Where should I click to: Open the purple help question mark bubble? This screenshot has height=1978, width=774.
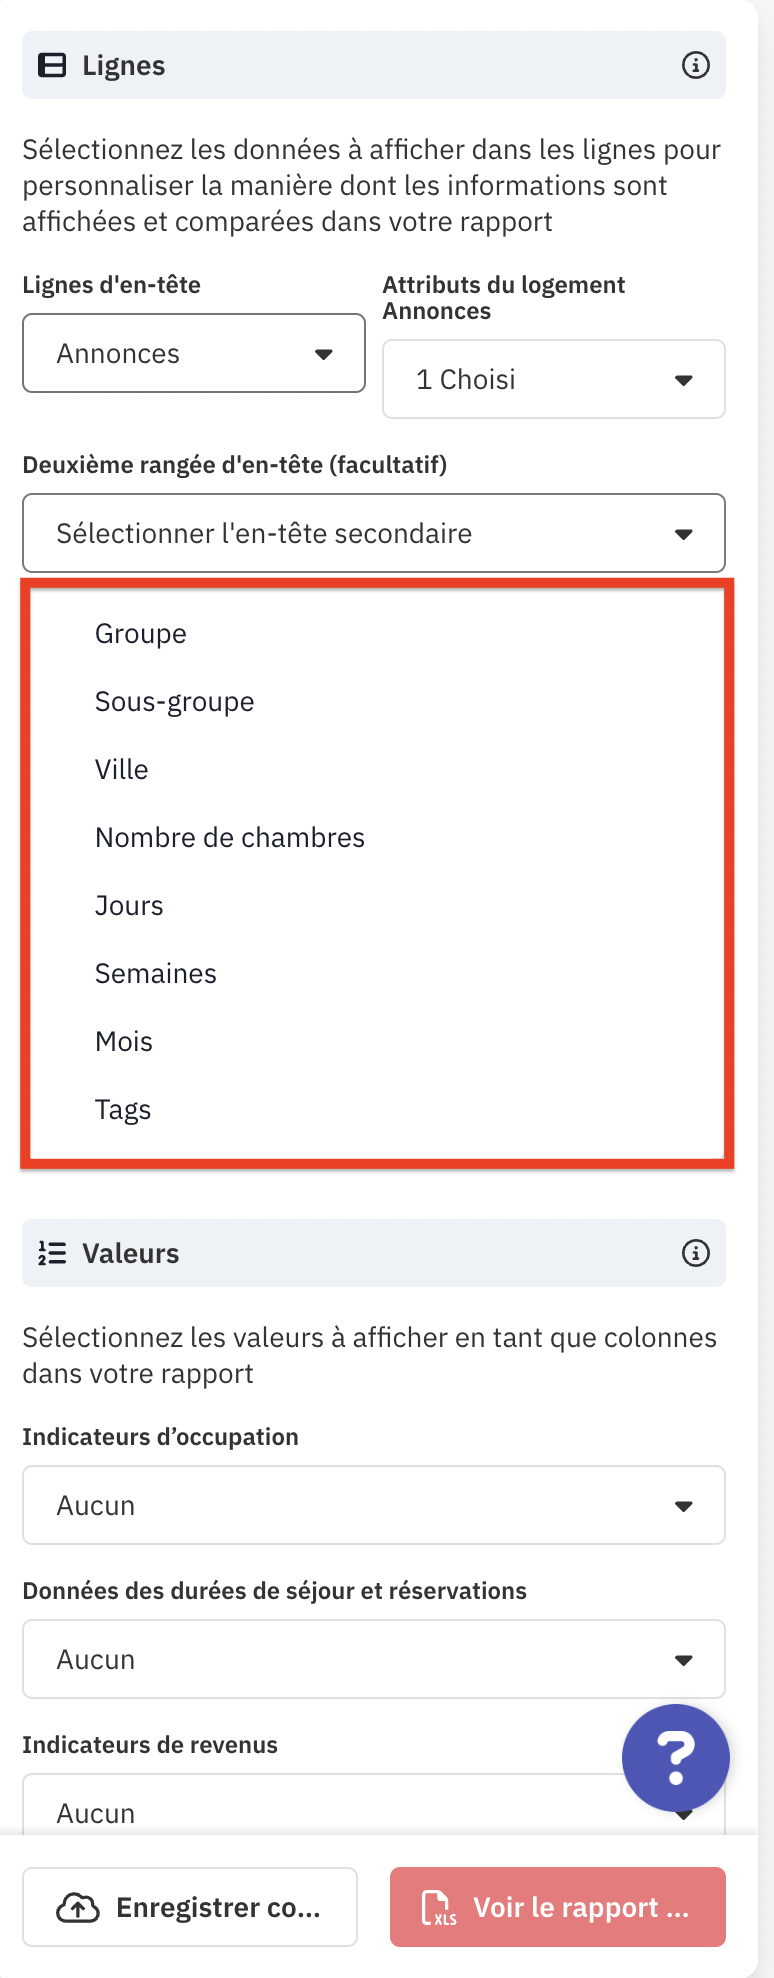pos(676,1758)
